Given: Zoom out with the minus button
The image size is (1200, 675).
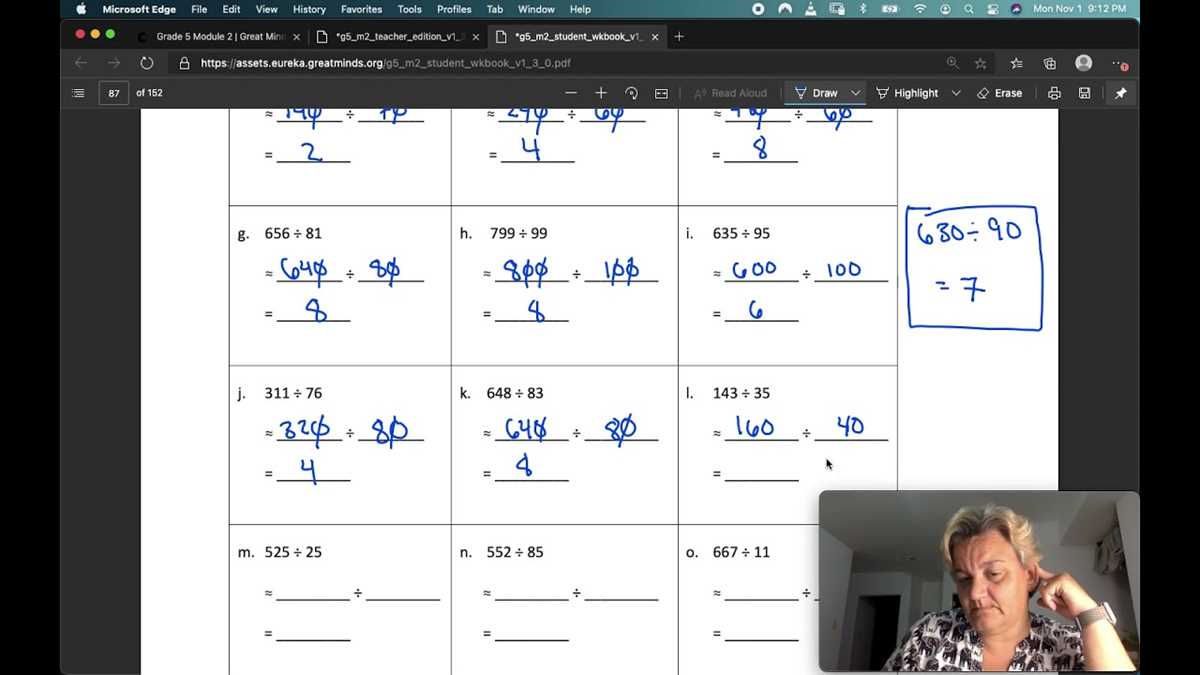Looking at the screenshot, I should [x=571, y=93].
